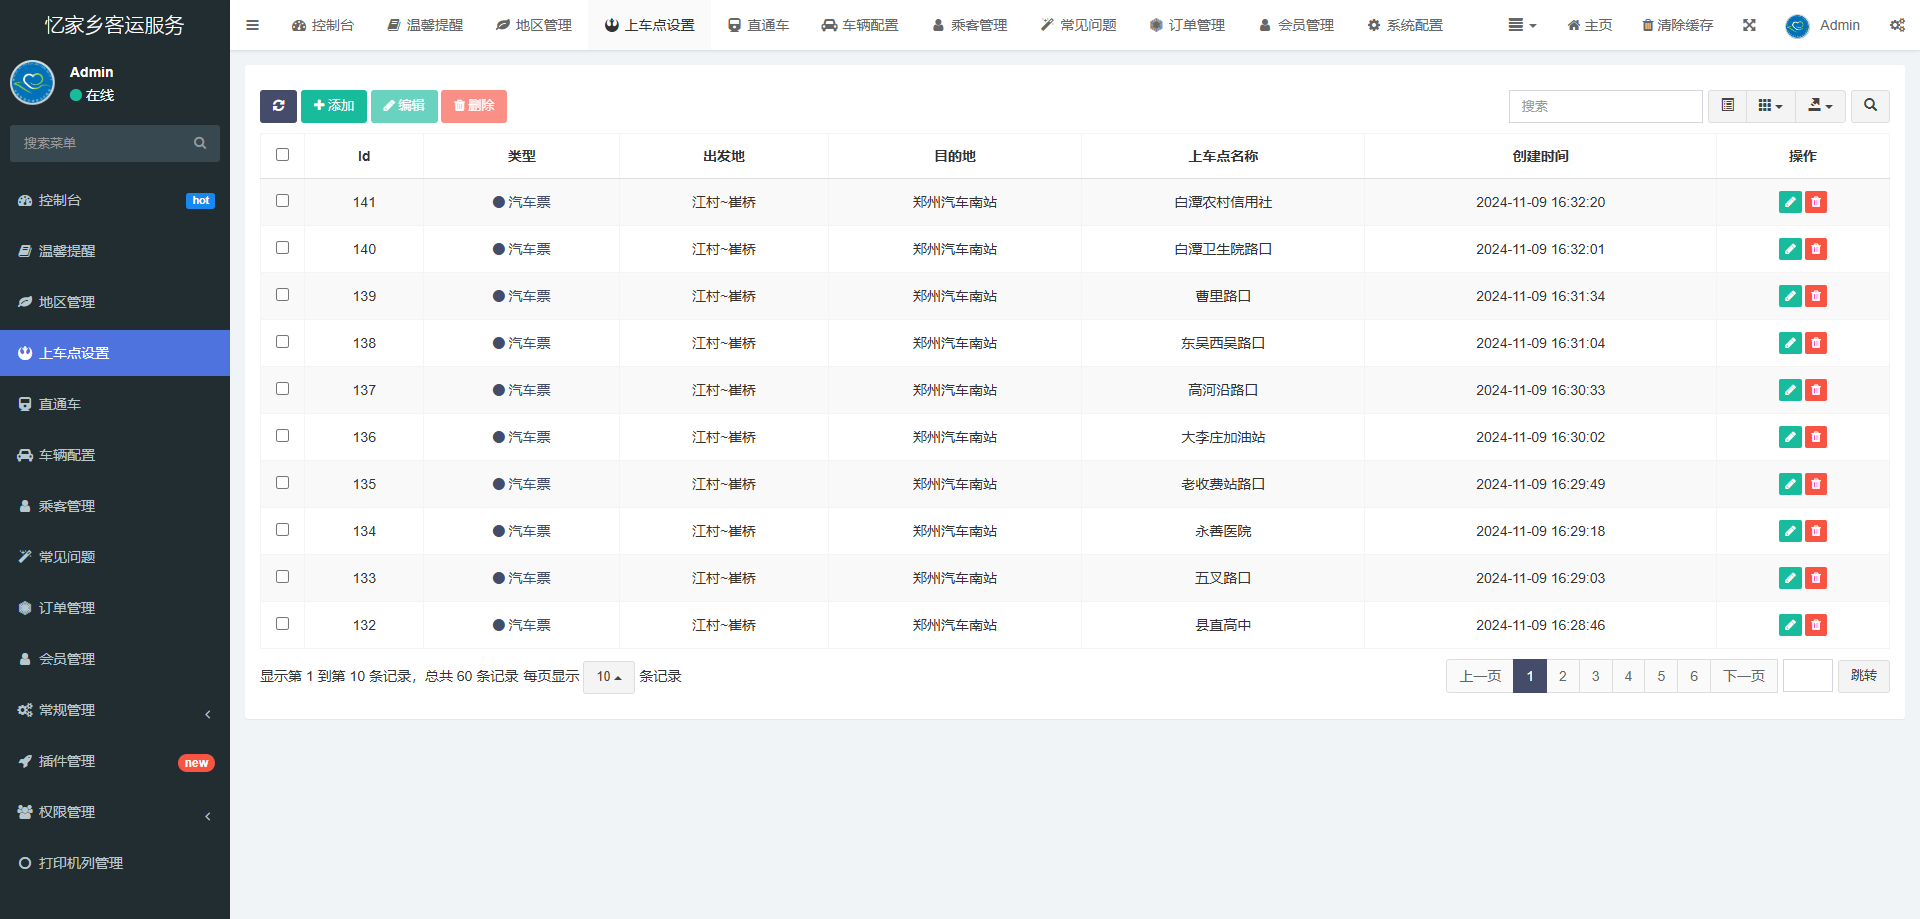Click green edit icon for row 141

(1790, 202)
